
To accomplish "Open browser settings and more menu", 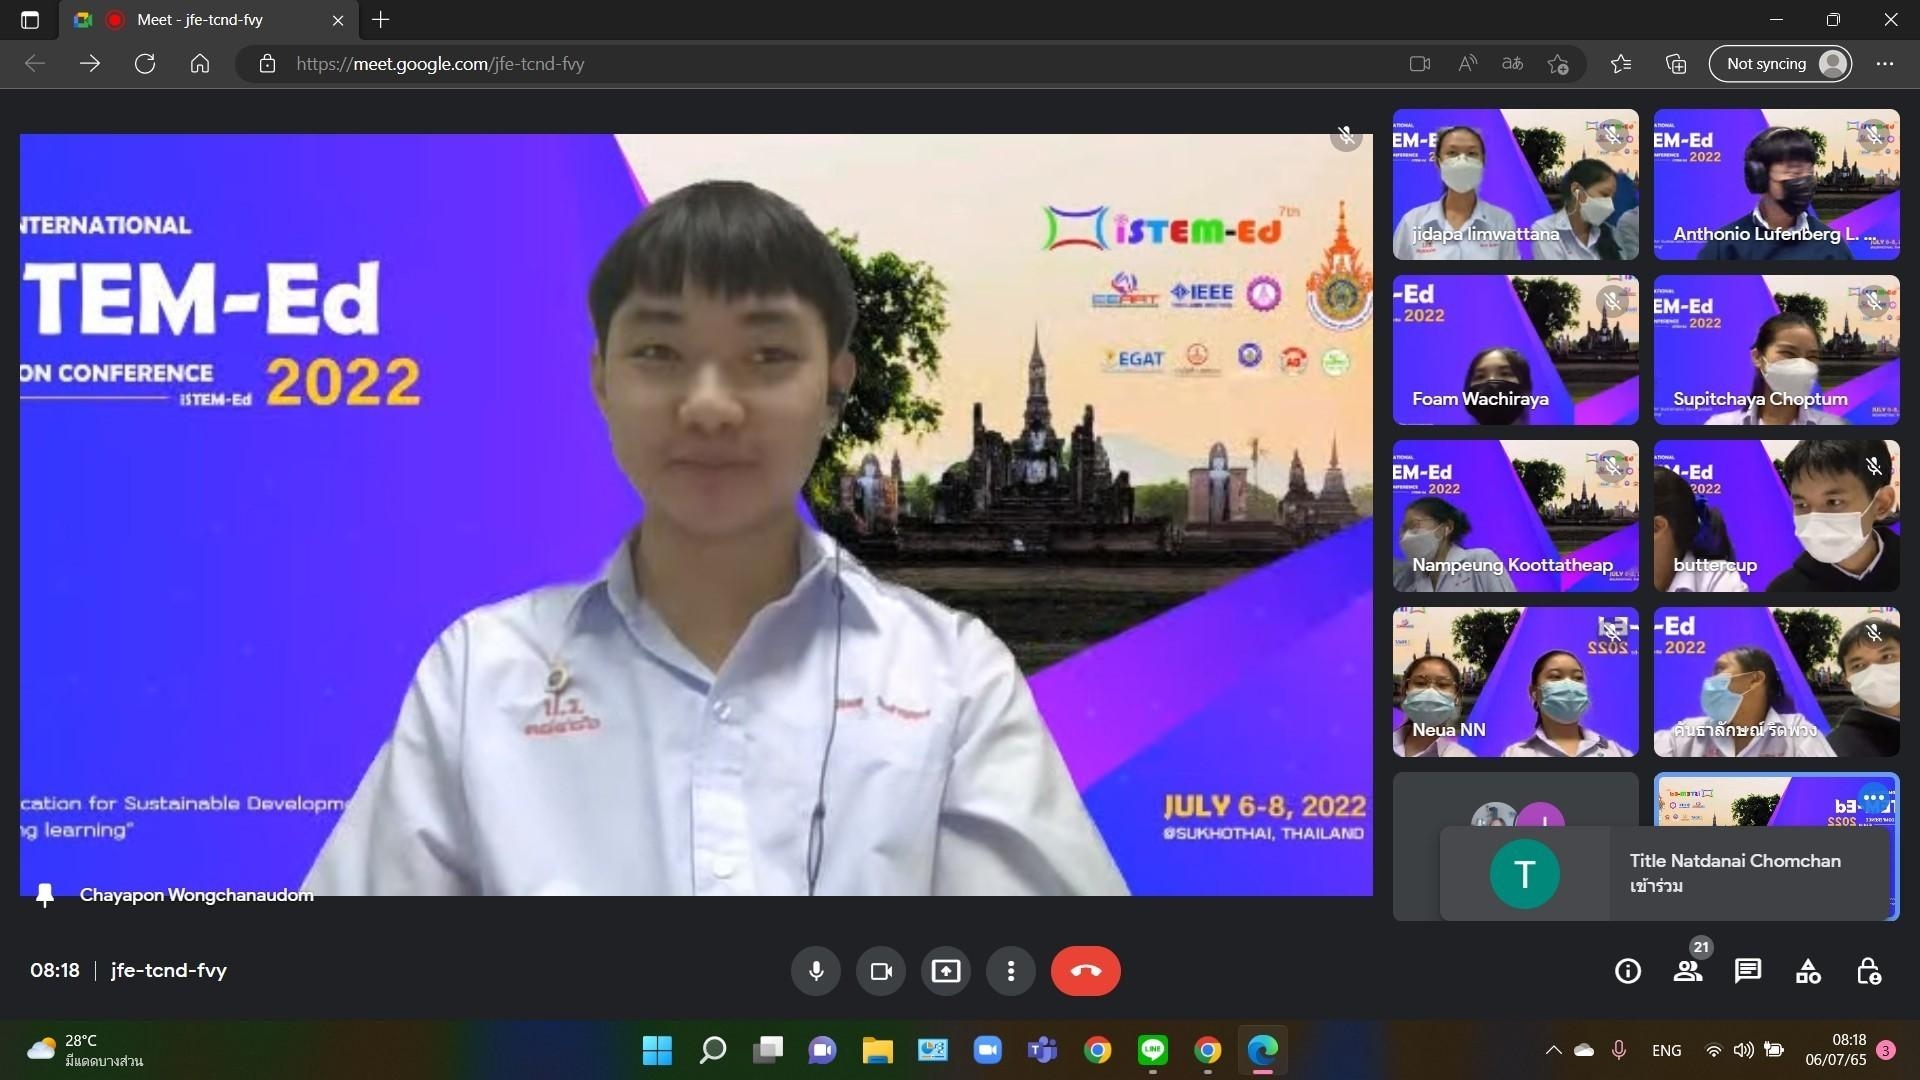I will click(1885, 64).
